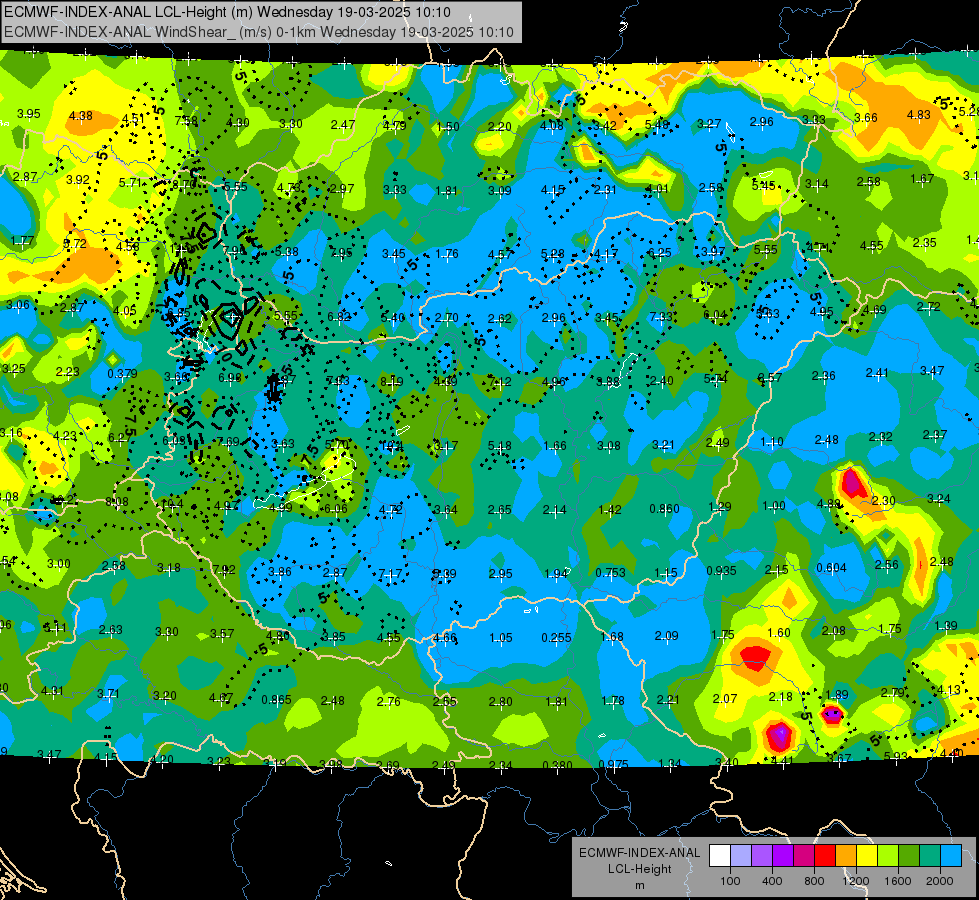Click the wind shear value 6.06
The image size is (979, 900).
(x=335, y=509)
